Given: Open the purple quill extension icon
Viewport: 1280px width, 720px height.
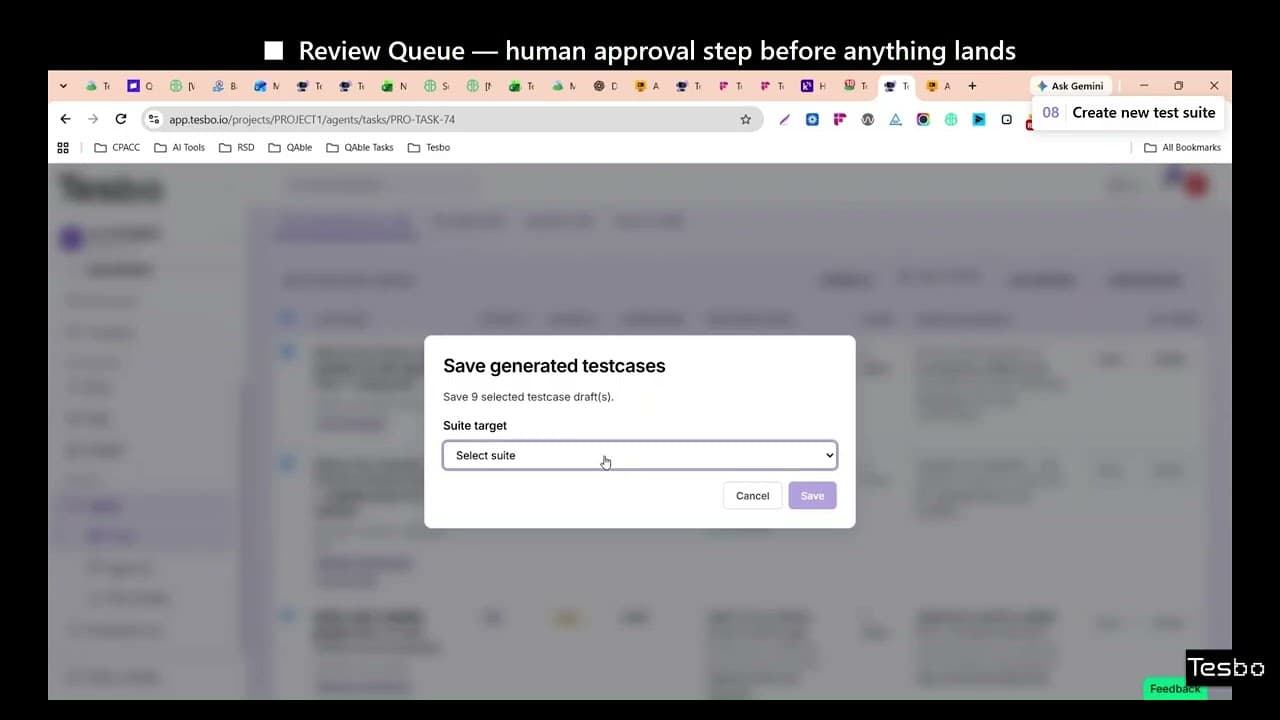Looking at the screenshot, I should (784, 119).
